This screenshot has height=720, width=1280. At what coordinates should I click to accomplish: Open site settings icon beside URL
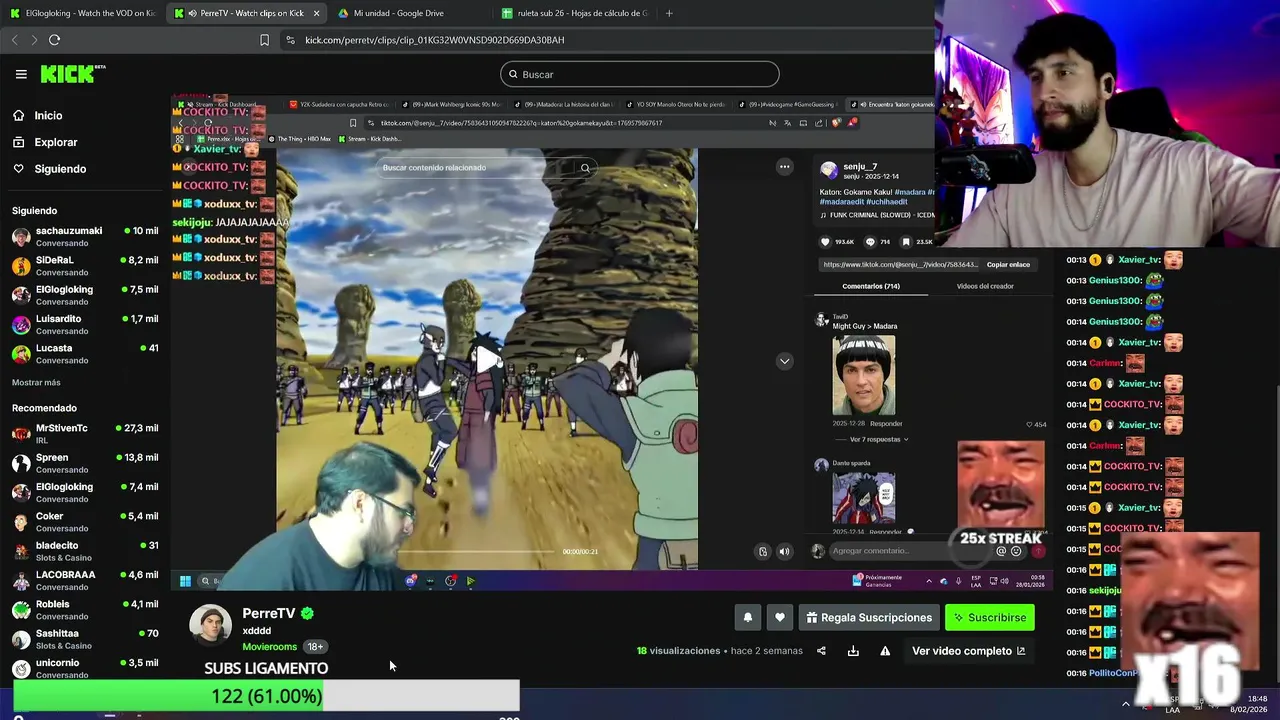[290, 40]
